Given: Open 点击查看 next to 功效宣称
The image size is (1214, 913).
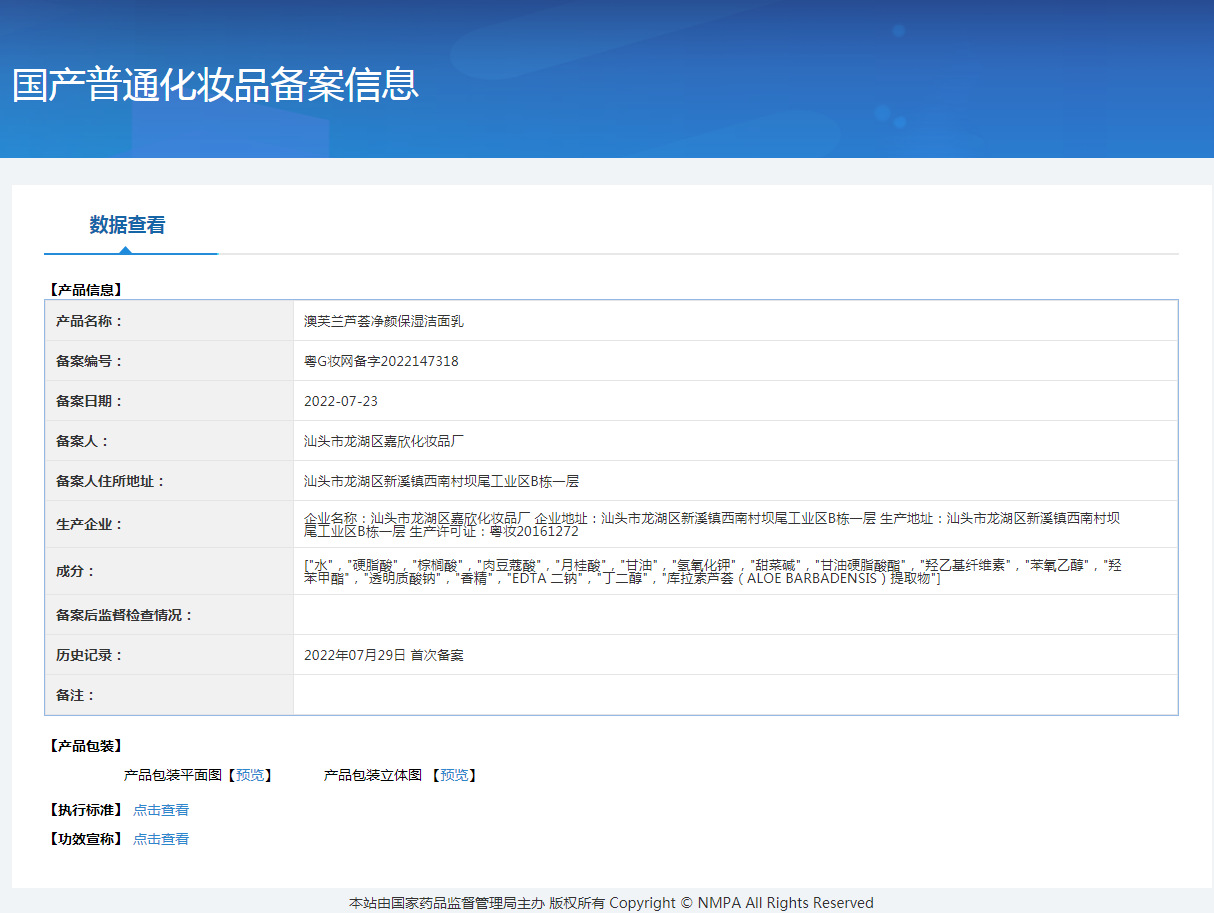Looking at the screenshot, I should click(161, 839).
